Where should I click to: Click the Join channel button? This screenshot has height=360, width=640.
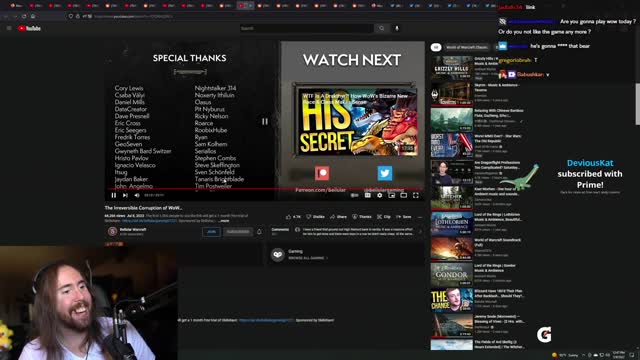(x=211, y=232)
